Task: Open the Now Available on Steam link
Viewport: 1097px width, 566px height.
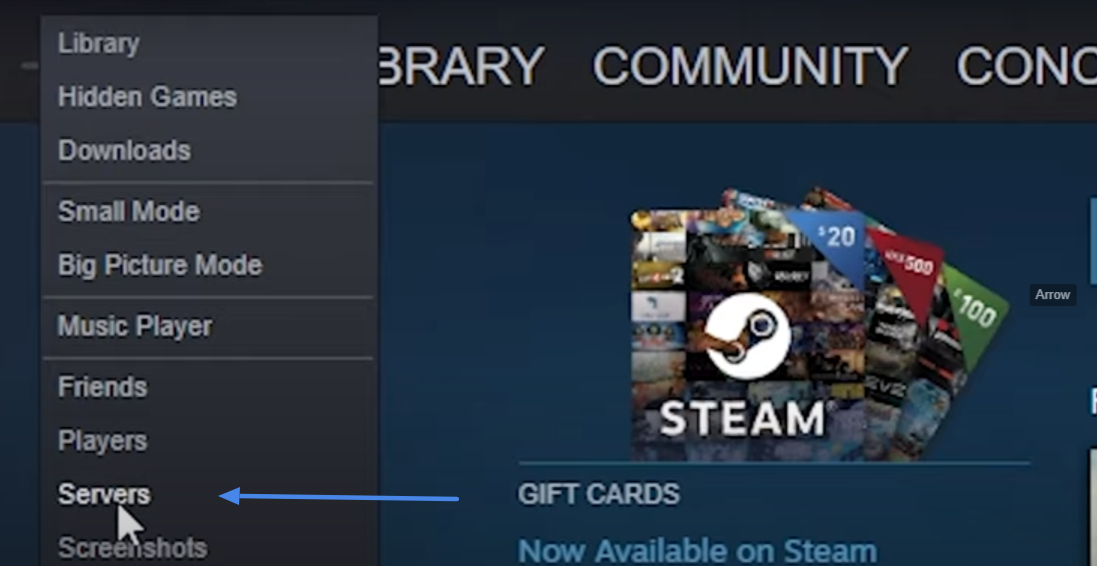Action: pos(698,551)
